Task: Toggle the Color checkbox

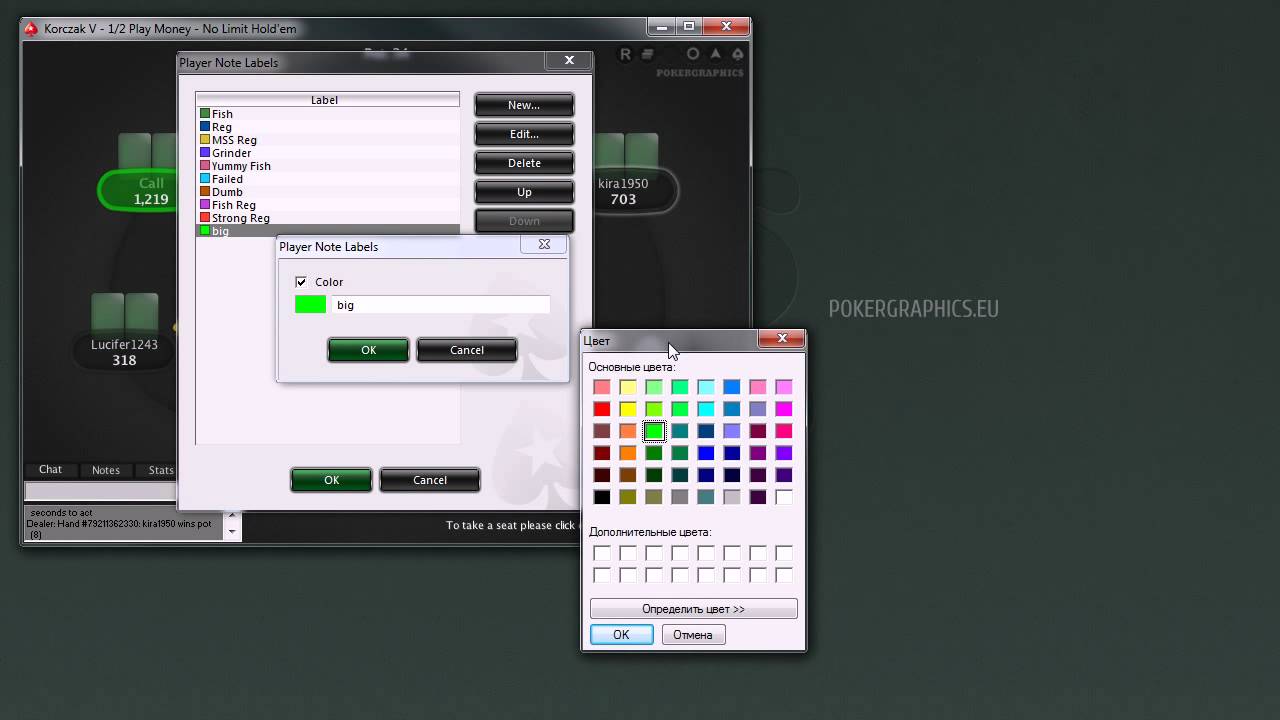Action: pos(301,282)
